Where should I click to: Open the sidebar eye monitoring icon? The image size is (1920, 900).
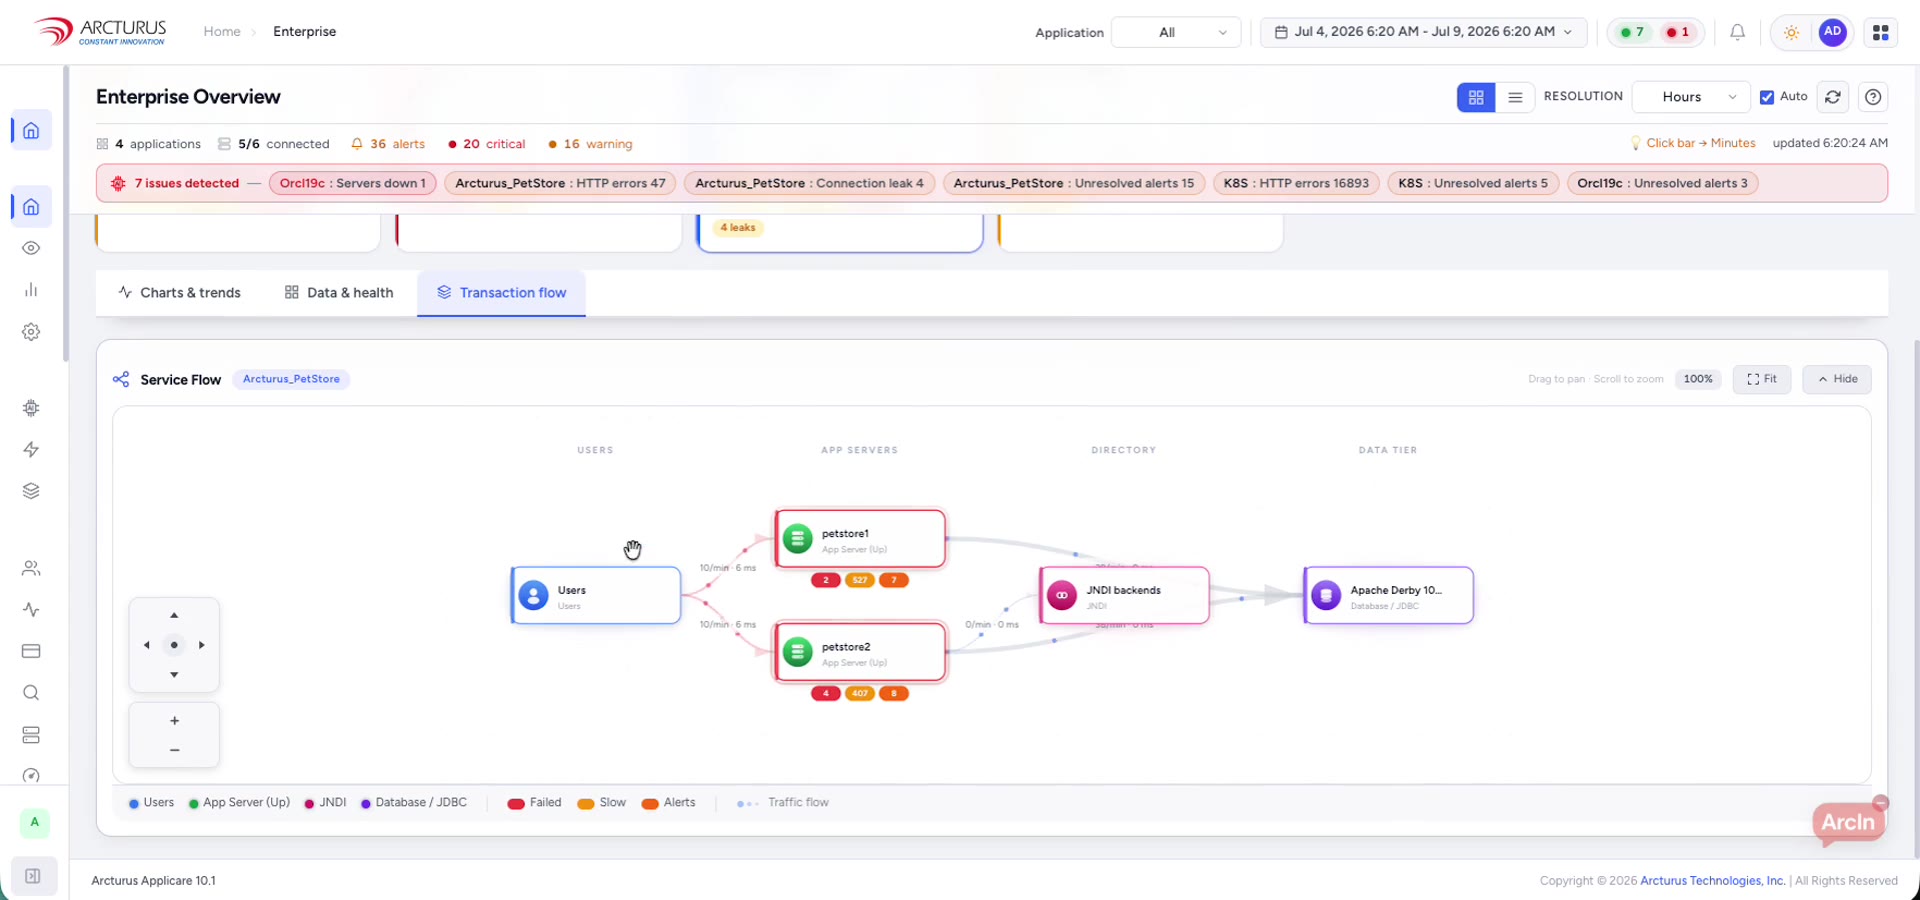(31, 248)
